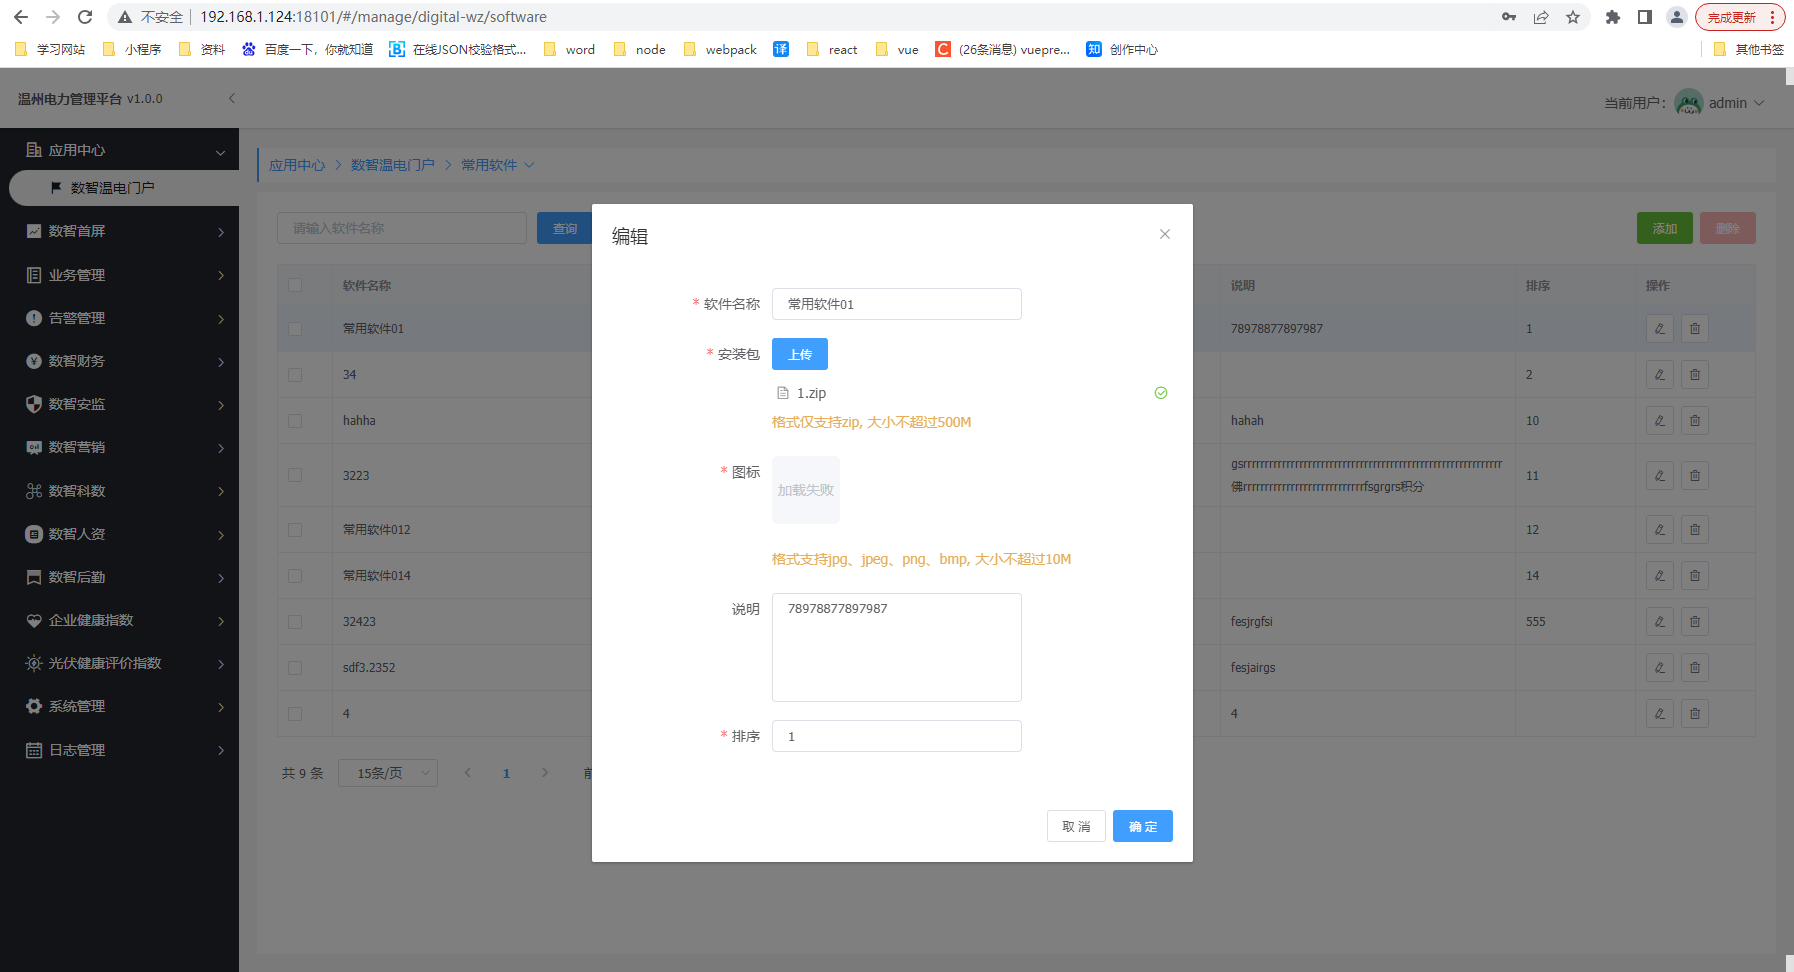The width and height of the screenshot is (1794, 972).
Task: Click trash icon for hahha row
Action: [1695, 421]
